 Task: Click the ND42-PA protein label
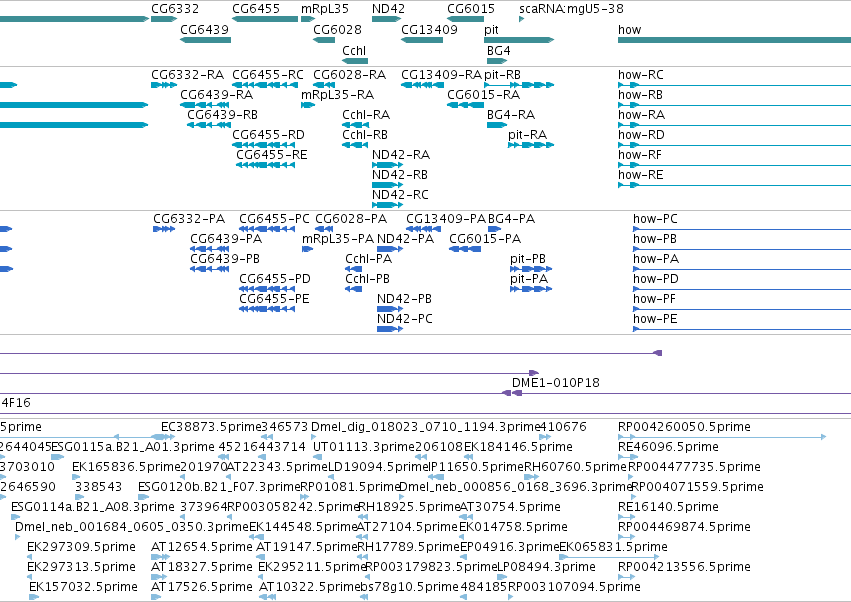pos(405,239)
